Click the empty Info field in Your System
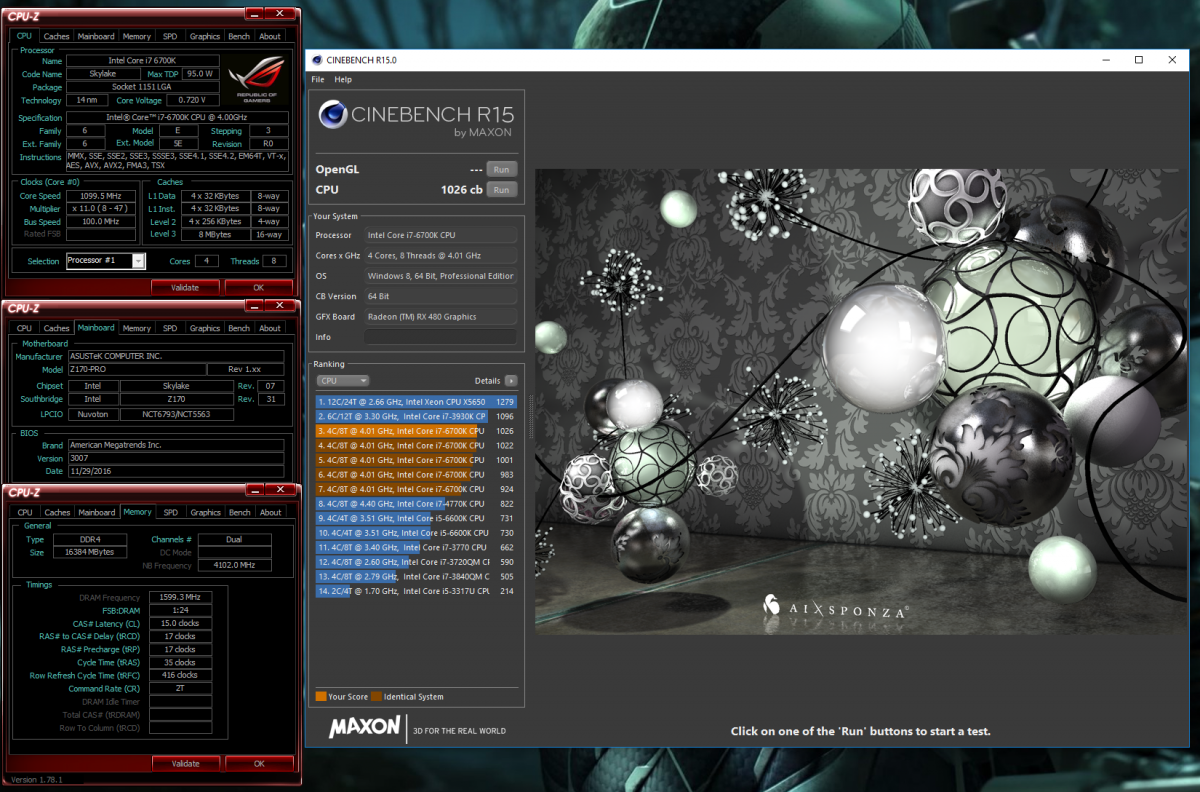The height and width of the screenshot is (792, 1200). click(x=440, y=337)
